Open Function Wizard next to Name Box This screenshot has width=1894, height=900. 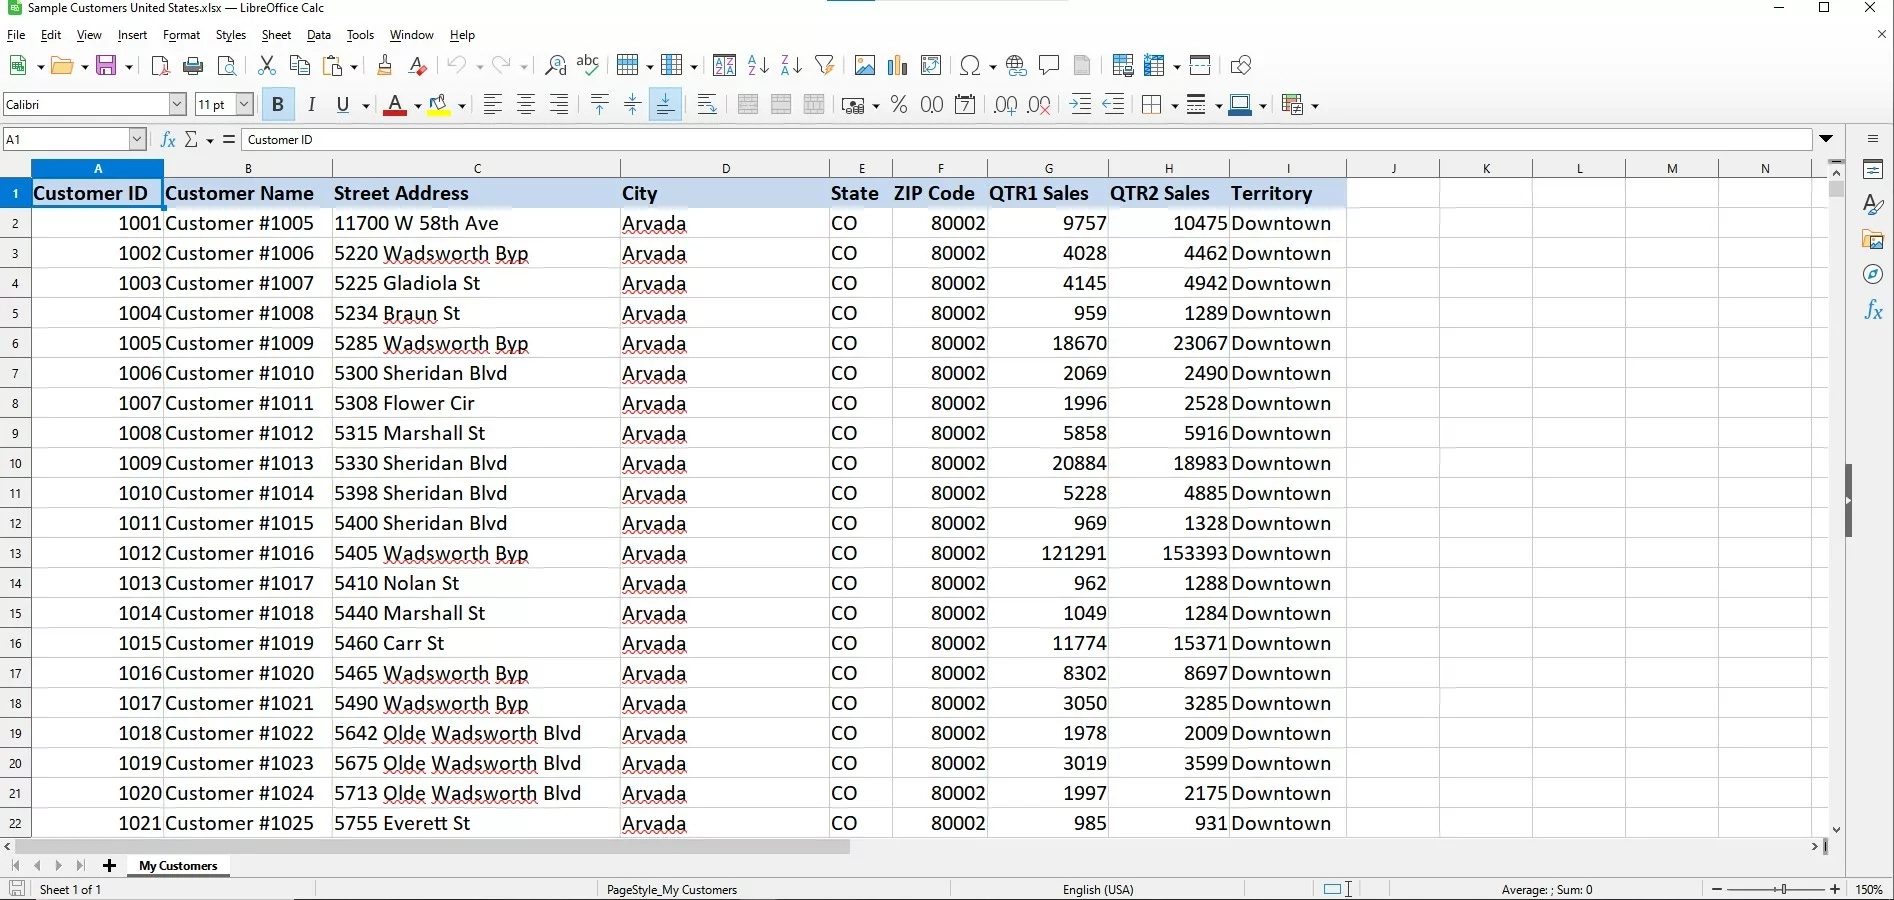click(168, 140)
